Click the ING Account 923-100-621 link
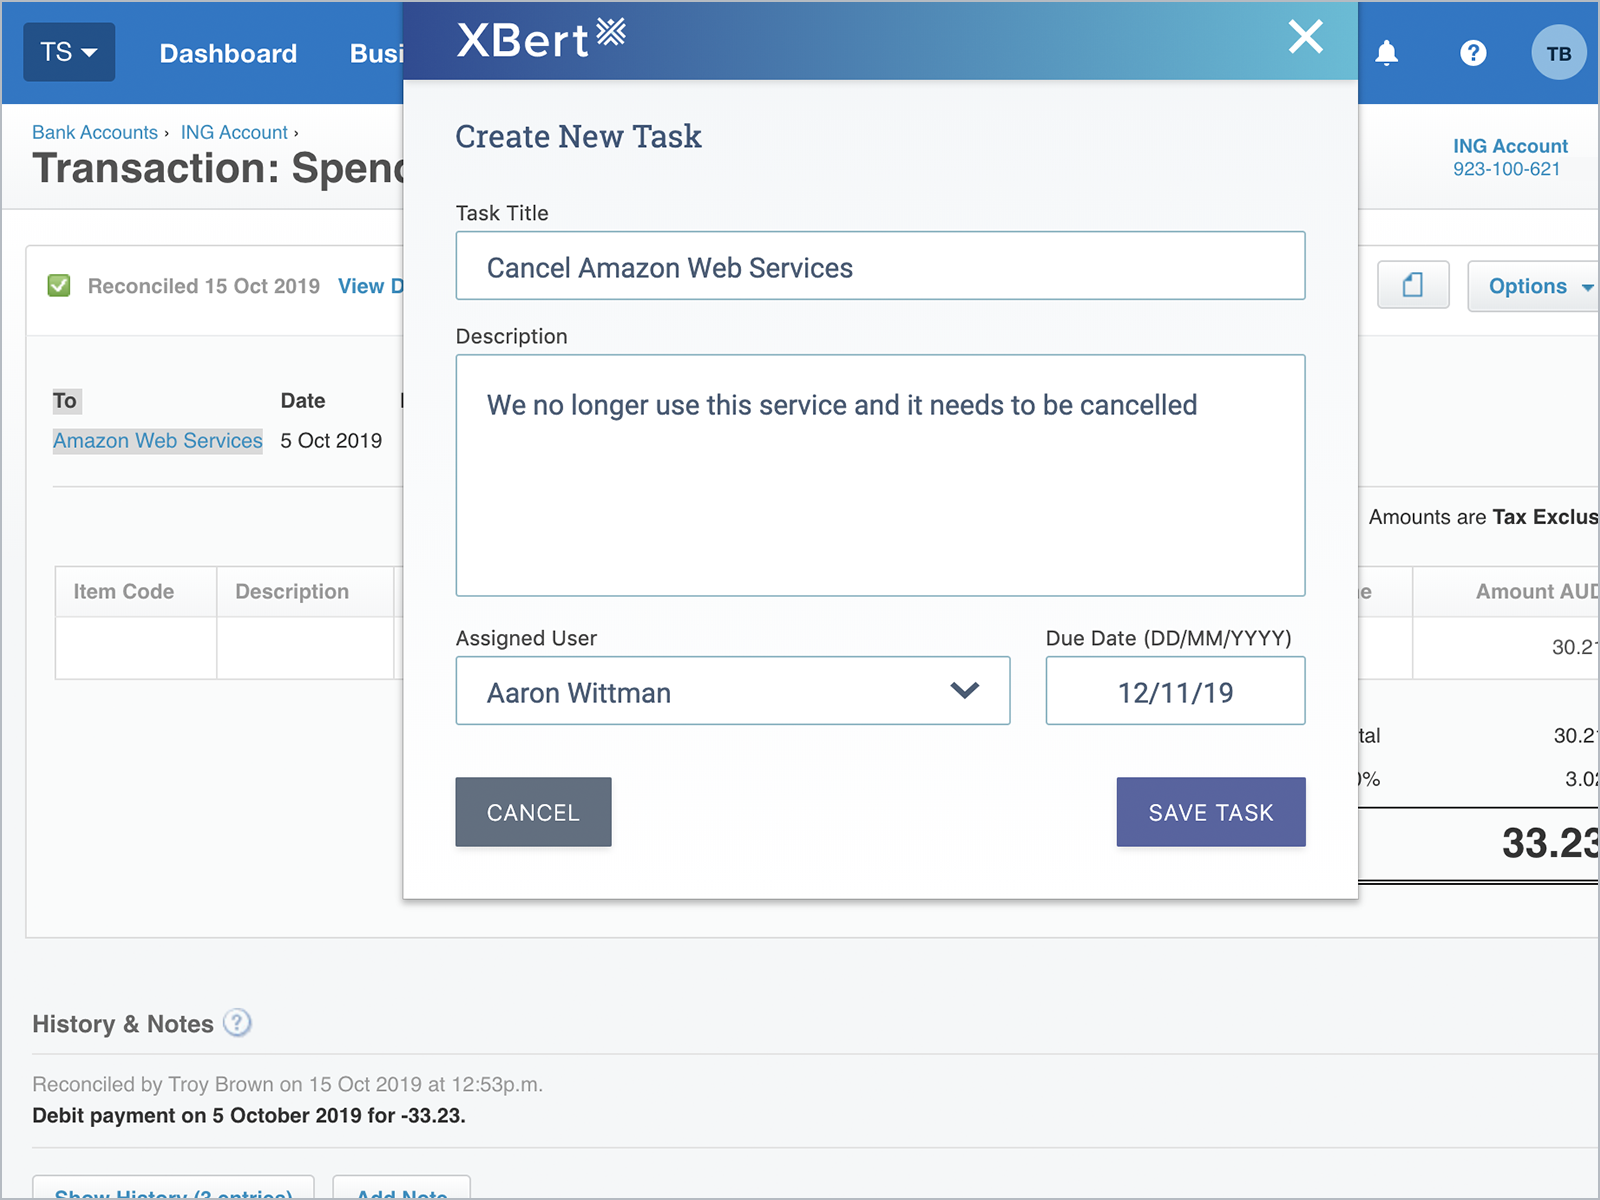This screenshot has width=1600, height=1200. [1510, 157]
